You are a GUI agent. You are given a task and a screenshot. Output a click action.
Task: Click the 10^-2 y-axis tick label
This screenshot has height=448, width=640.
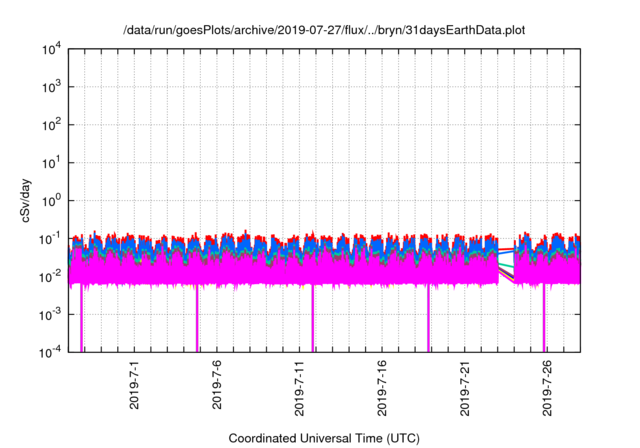(x=51, y=277)
